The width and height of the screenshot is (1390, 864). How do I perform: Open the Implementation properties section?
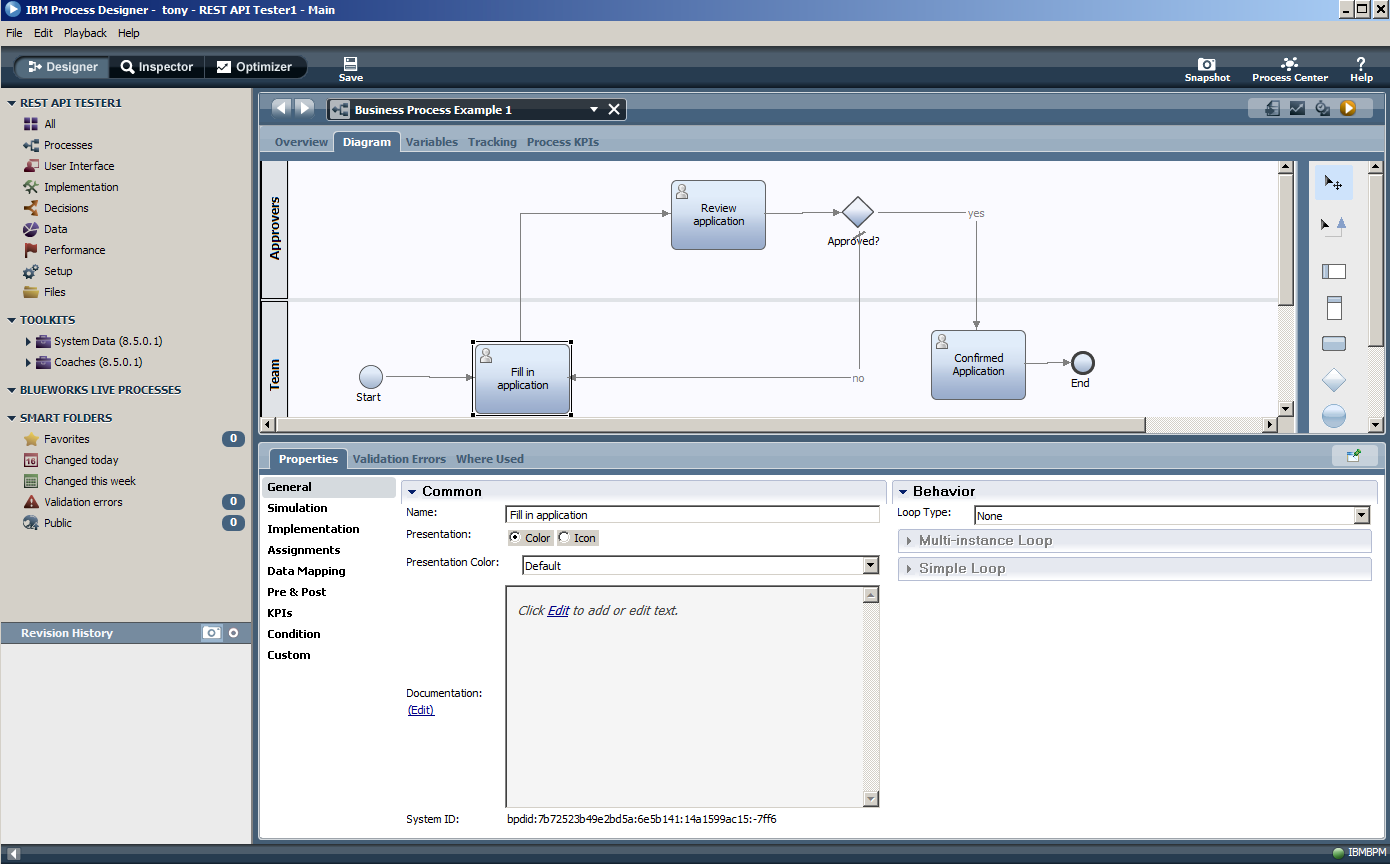click(x=313, y=529)
